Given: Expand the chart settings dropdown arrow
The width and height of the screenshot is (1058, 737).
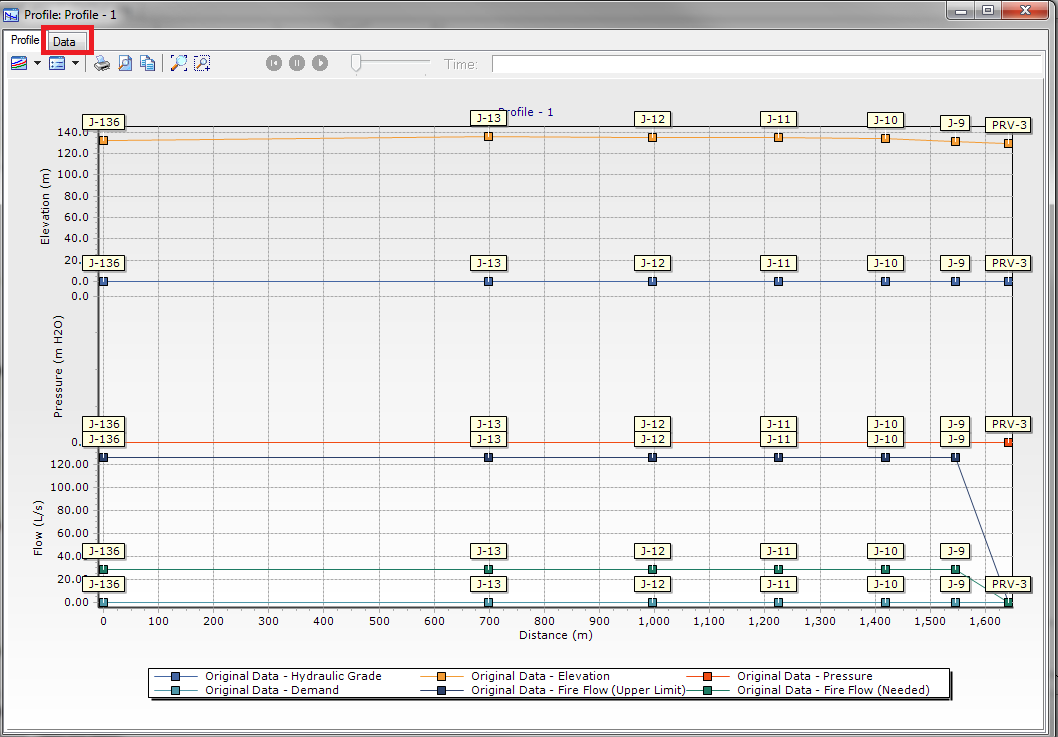Looking at the screenshot, I should (x=37, y=64).
